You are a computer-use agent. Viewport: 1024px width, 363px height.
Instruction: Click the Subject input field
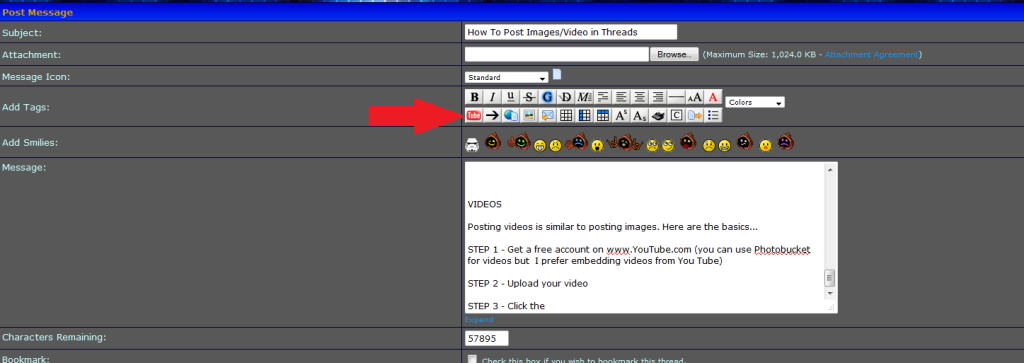[571, 32]
